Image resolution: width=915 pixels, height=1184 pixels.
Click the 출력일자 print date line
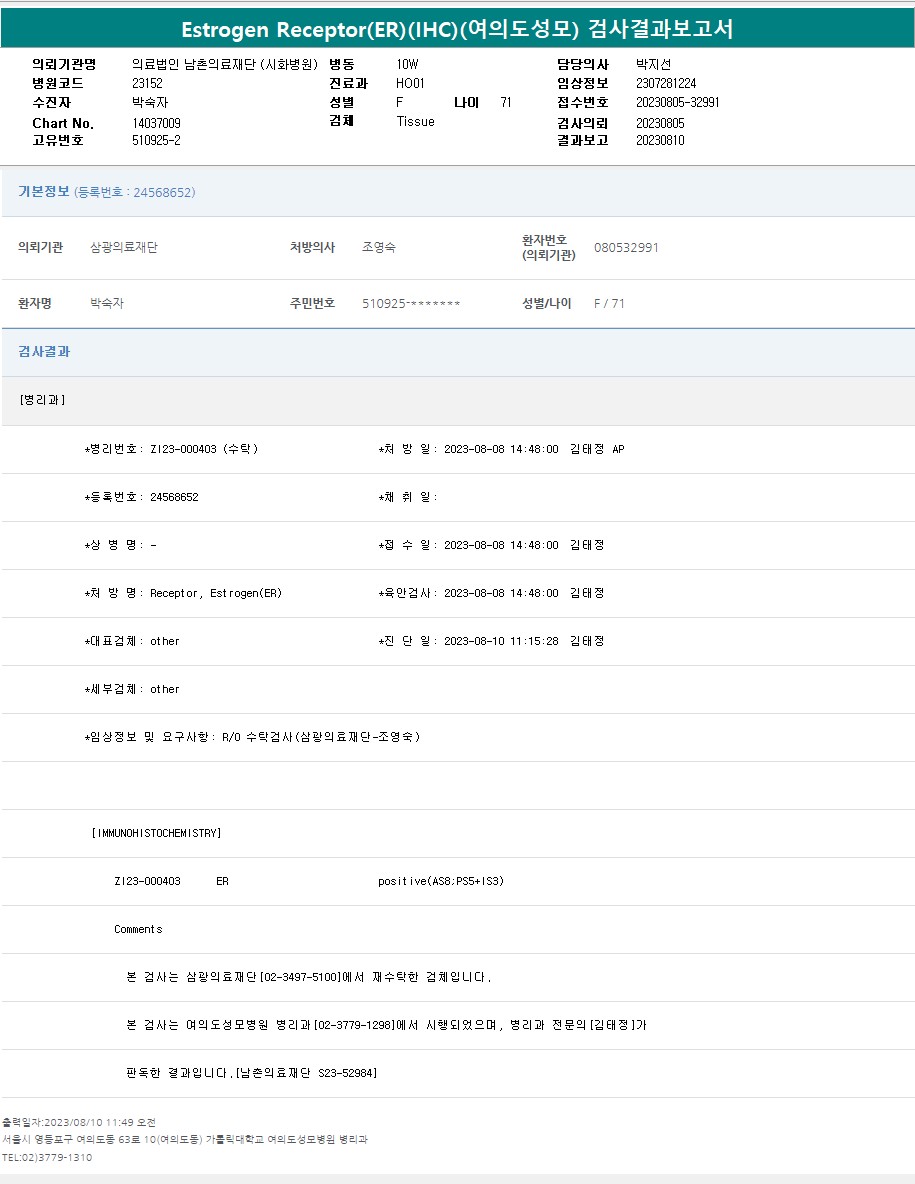(78, 1122)
